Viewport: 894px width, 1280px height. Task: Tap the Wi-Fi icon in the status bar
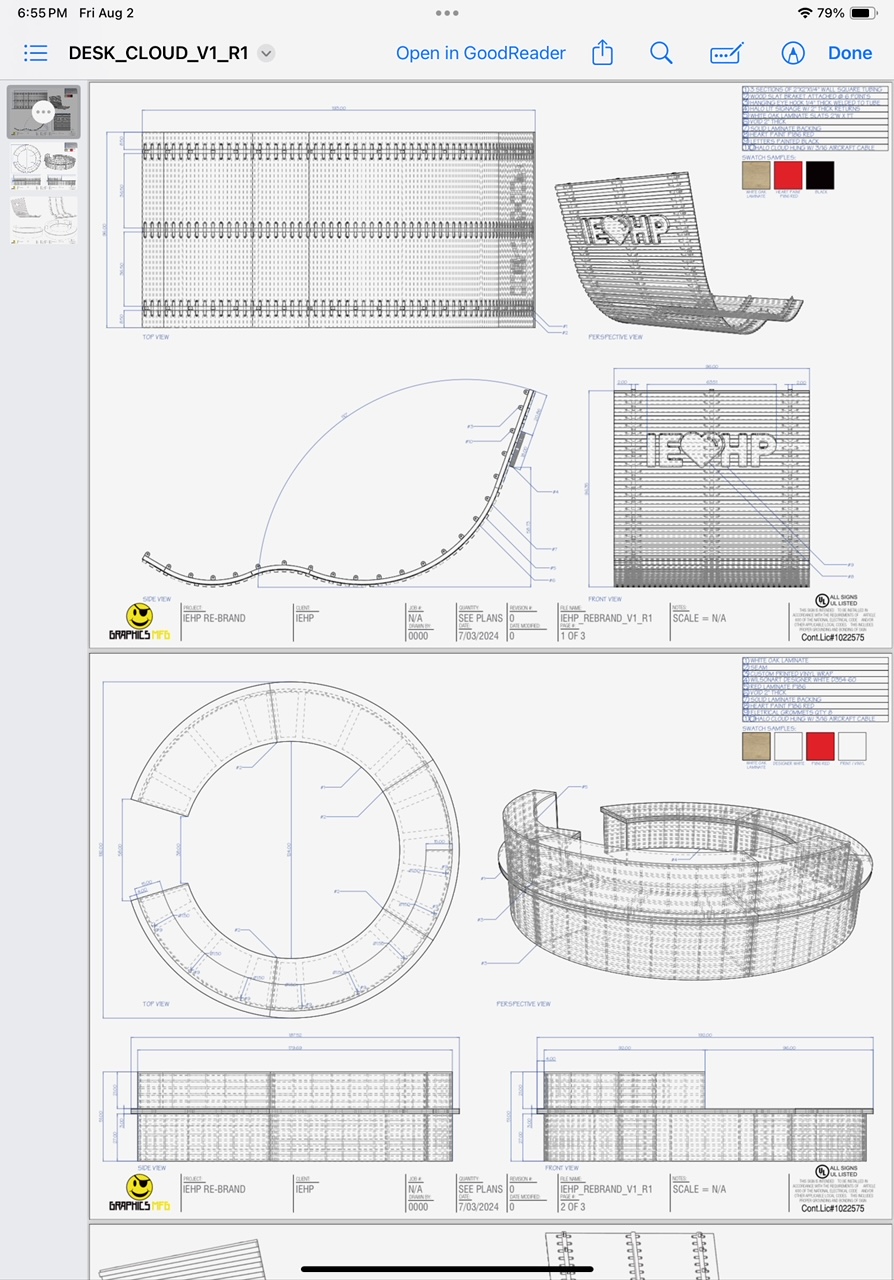(805, 13)
